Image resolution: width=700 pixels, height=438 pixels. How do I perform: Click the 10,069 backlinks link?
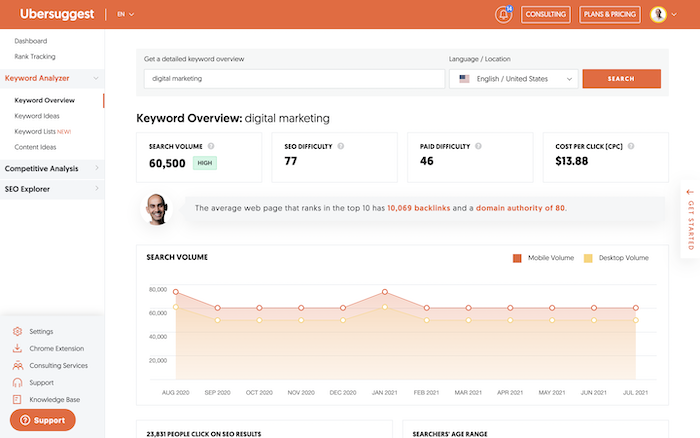pos(418,208)
